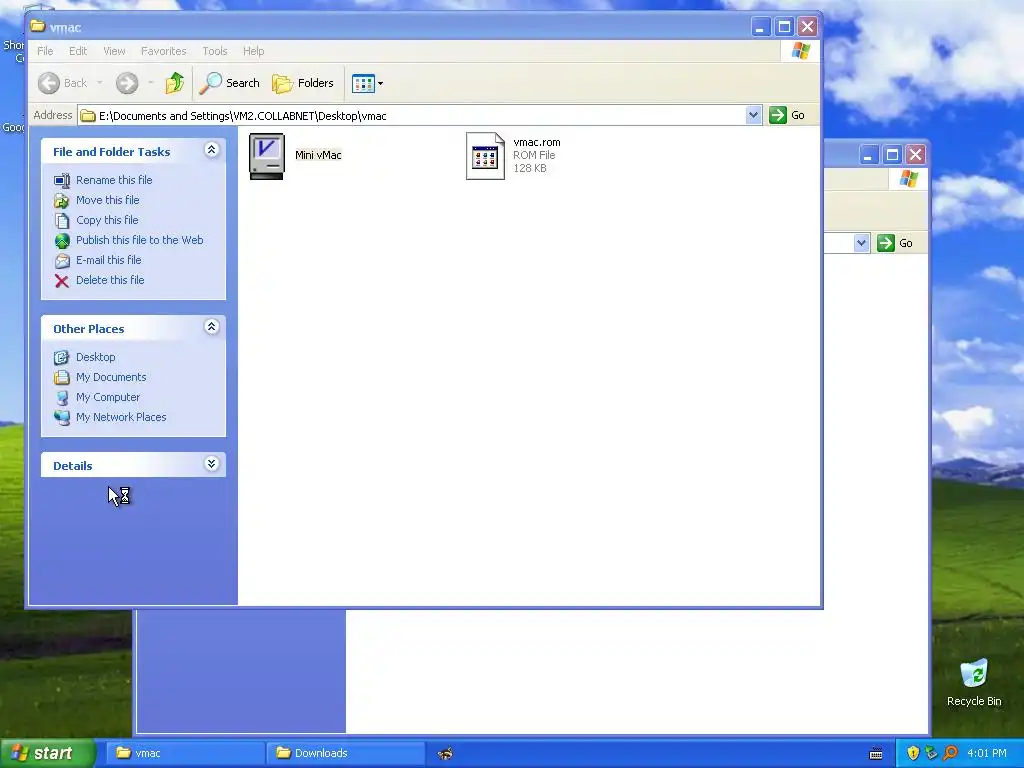Open the Views dropdown button

coord(368,83)
